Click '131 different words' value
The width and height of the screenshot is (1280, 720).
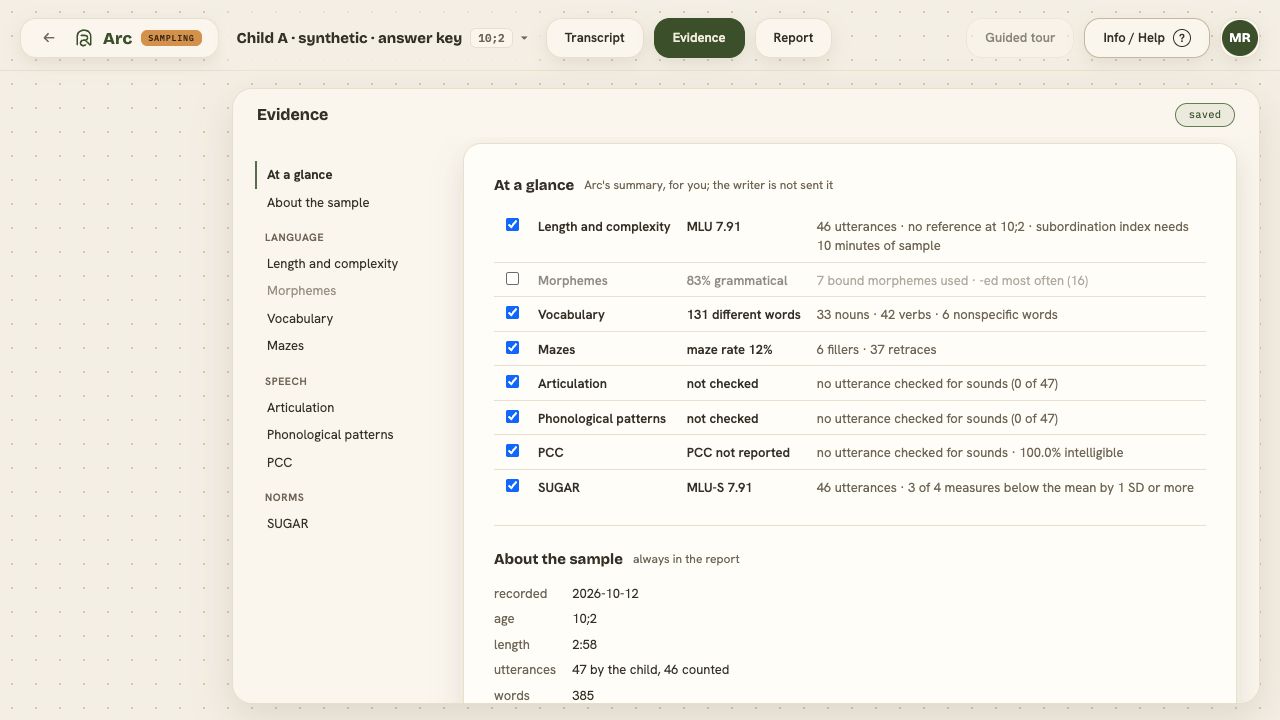point(743,315)
